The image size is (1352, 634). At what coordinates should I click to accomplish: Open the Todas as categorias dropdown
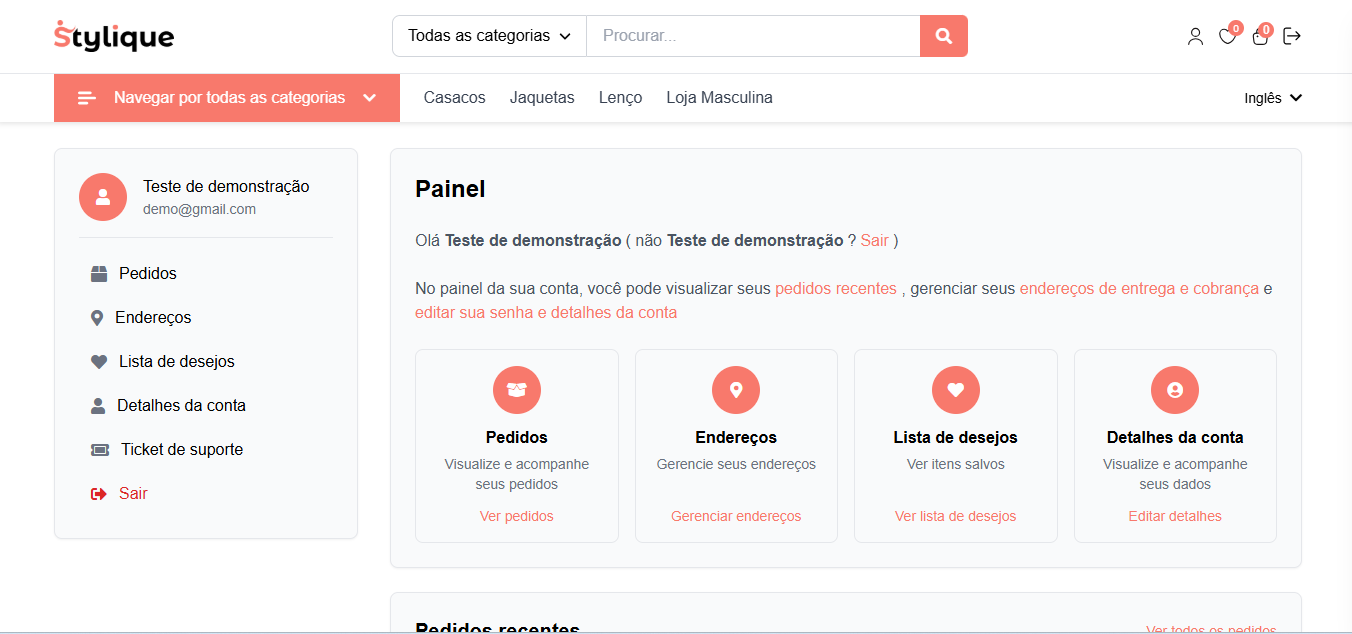point(489,36)
